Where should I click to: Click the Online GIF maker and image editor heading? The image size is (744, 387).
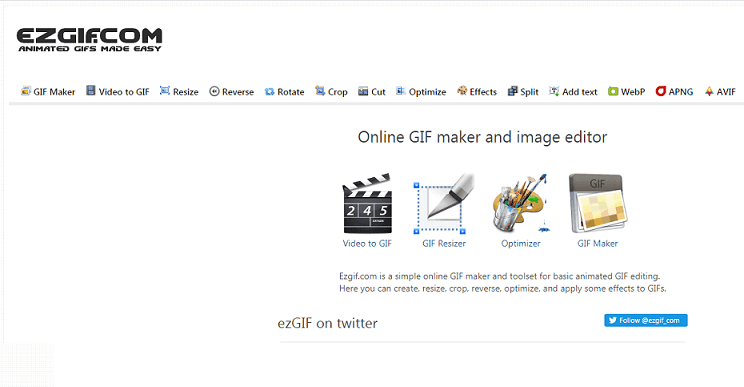point(482,138)
